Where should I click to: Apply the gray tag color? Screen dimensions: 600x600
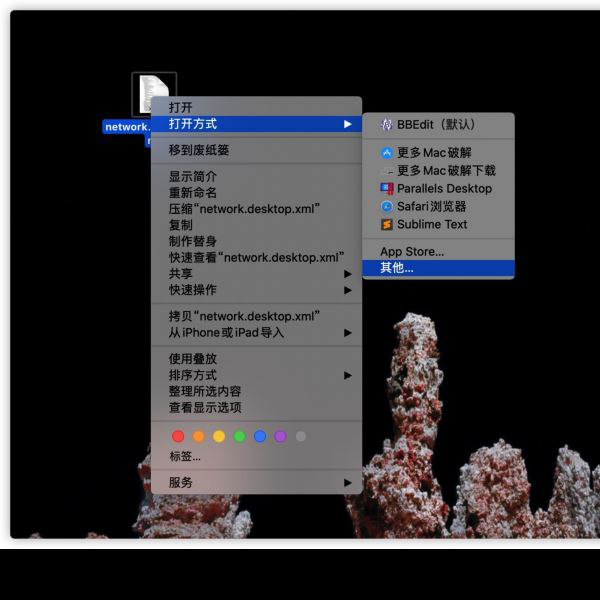[301, 436]
